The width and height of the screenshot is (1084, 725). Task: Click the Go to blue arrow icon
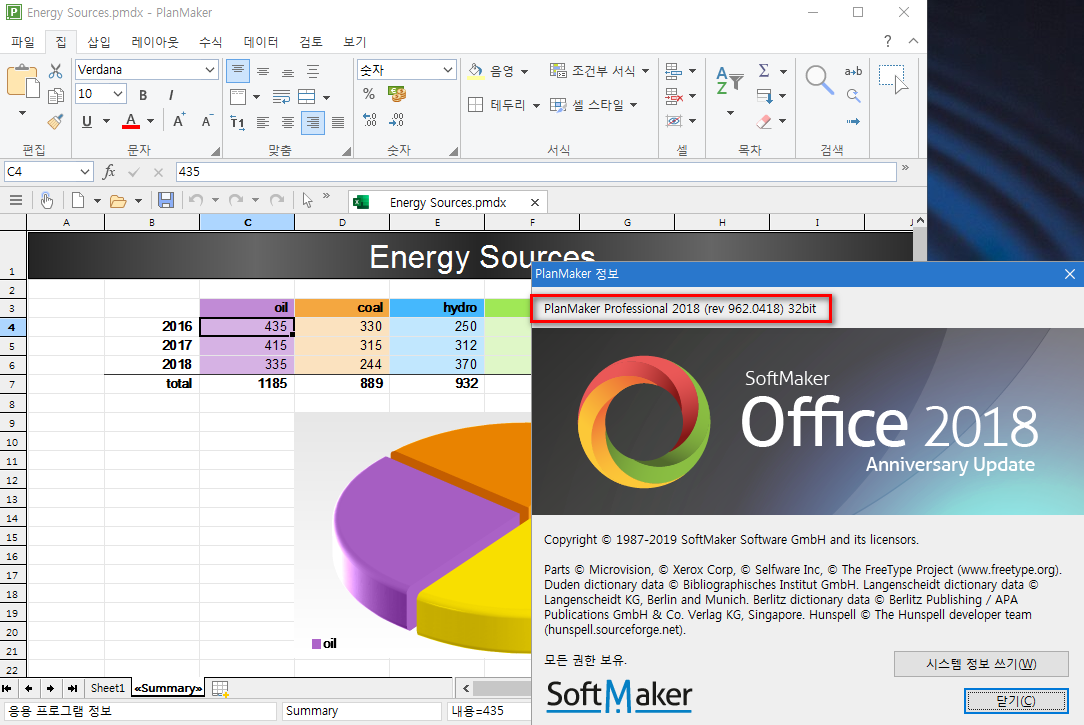[853, 121]
